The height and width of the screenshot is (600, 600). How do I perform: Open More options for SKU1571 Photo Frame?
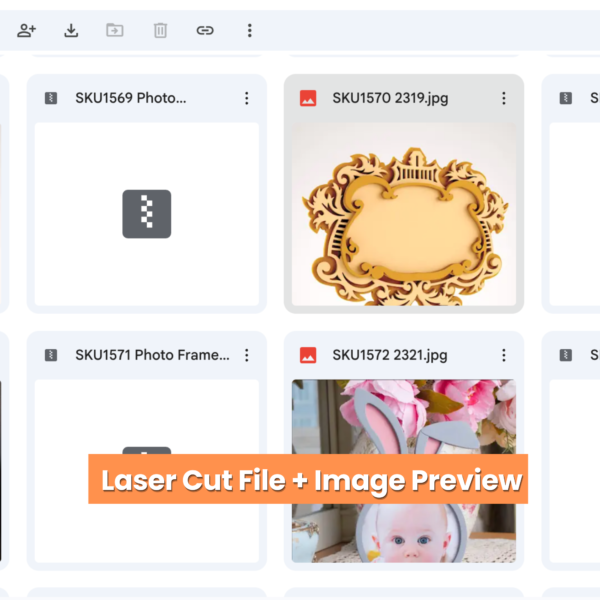pyautogui.click(x=247, y=355)
